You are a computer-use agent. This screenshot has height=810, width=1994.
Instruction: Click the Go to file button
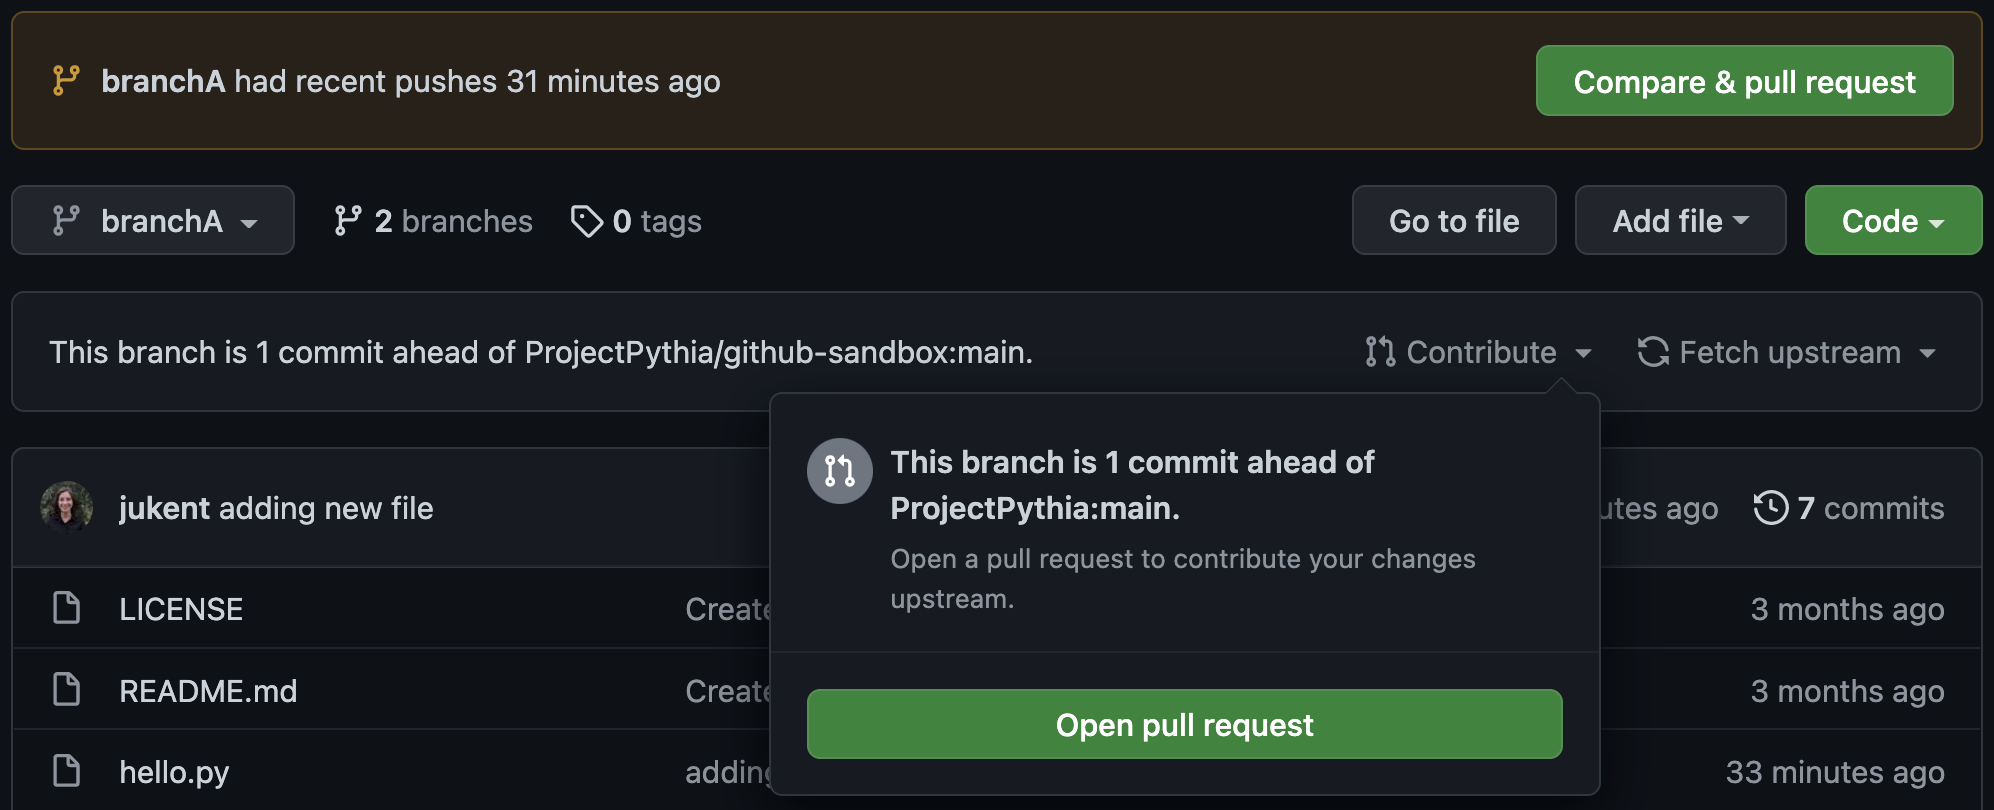(x=1453, y=220)
